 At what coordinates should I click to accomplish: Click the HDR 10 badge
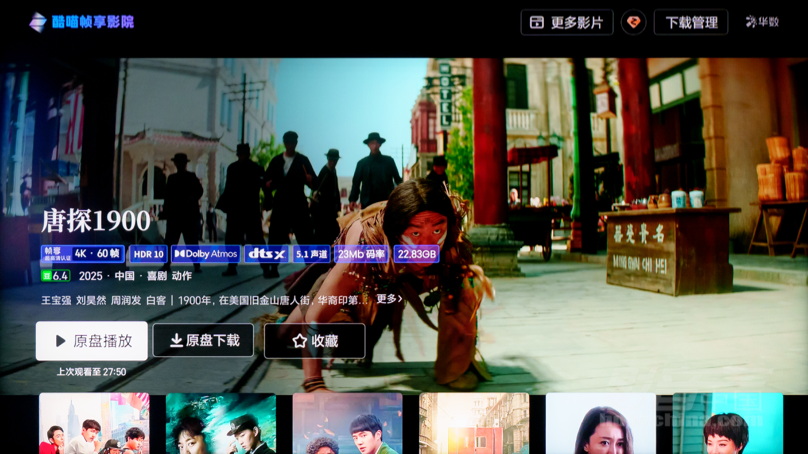pos(148,254)
